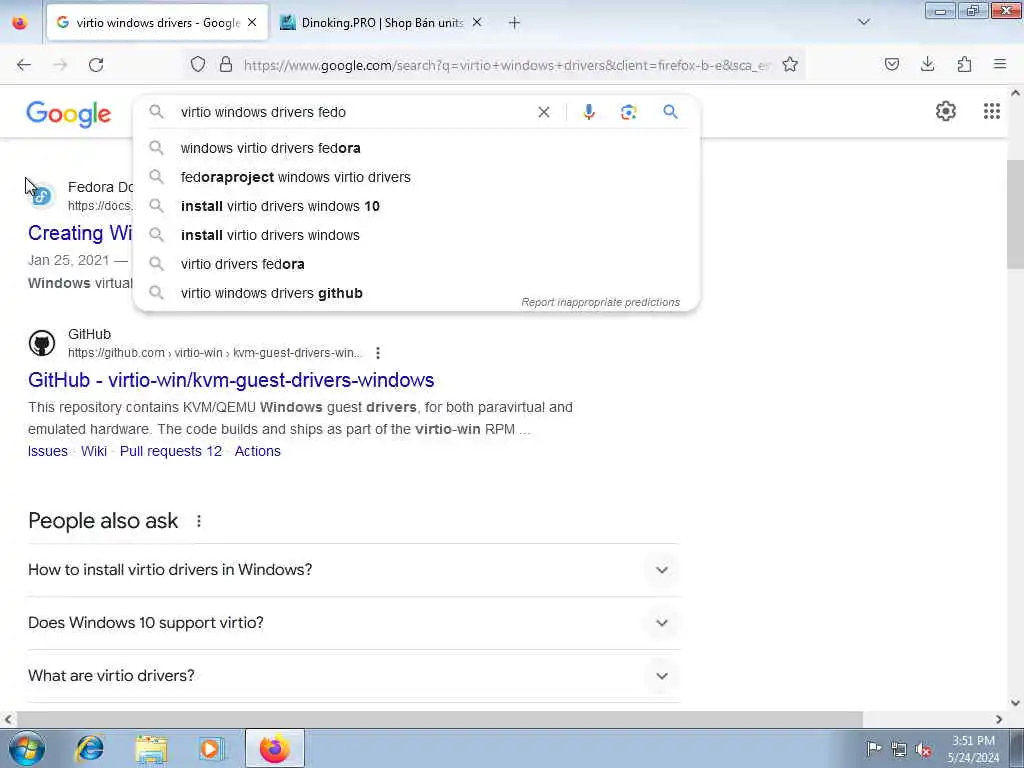Reload the current page
1024x768 pixels.
96,65
